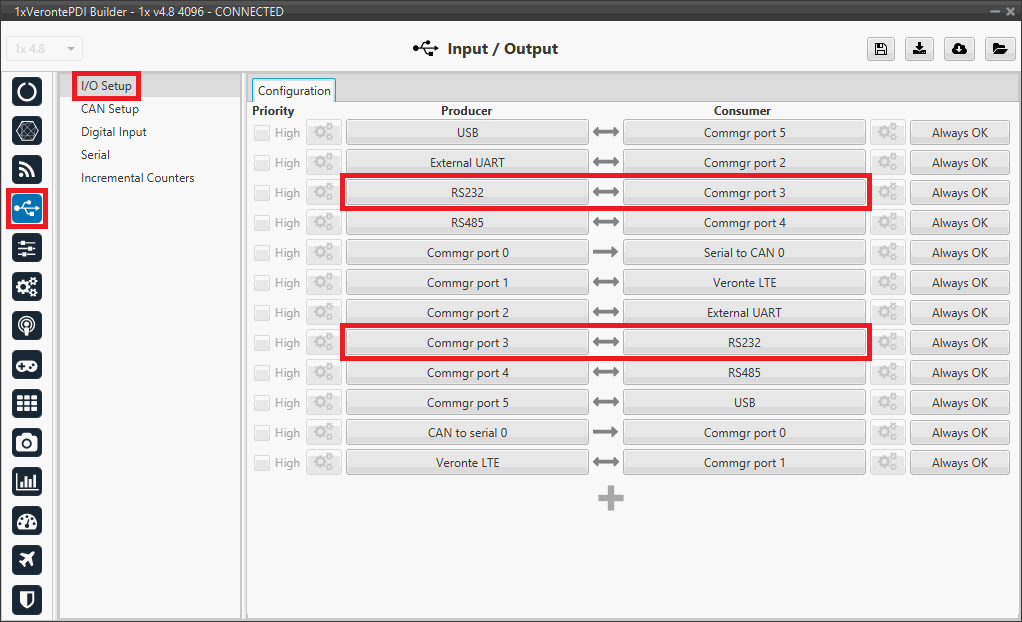Screen dimensions: 1022x622
Task: Switch to the Configuration tab
Action: point(294,91)
